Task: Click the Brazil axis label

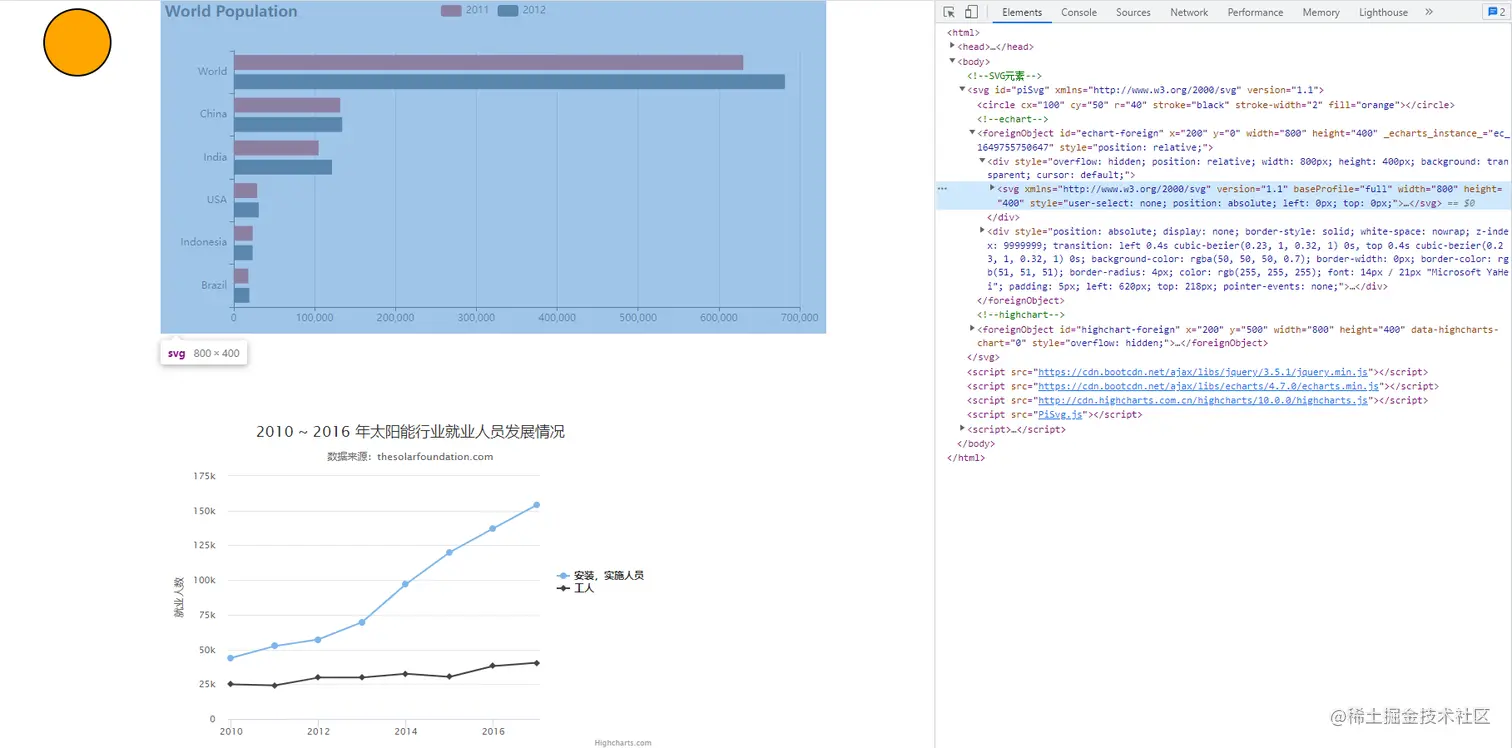Action: click(214, 285)
